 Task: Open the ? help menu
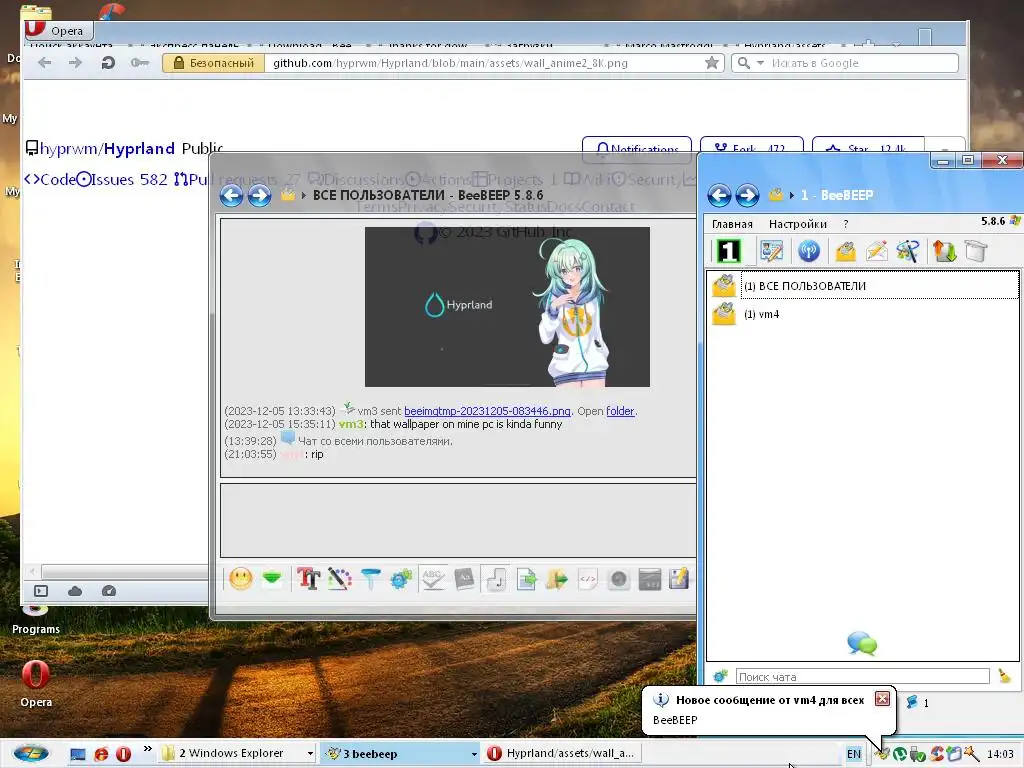tap(846, 224)
